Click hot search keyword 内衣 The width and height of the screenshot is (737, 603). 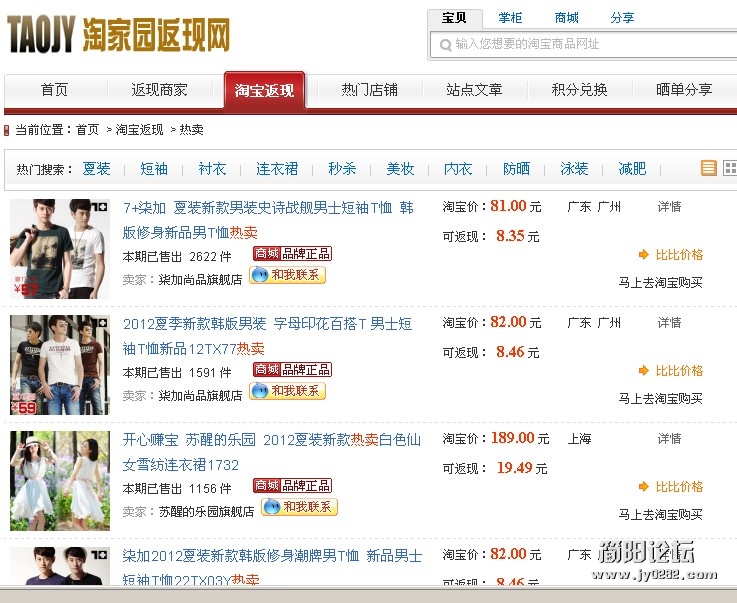(458, 168)
